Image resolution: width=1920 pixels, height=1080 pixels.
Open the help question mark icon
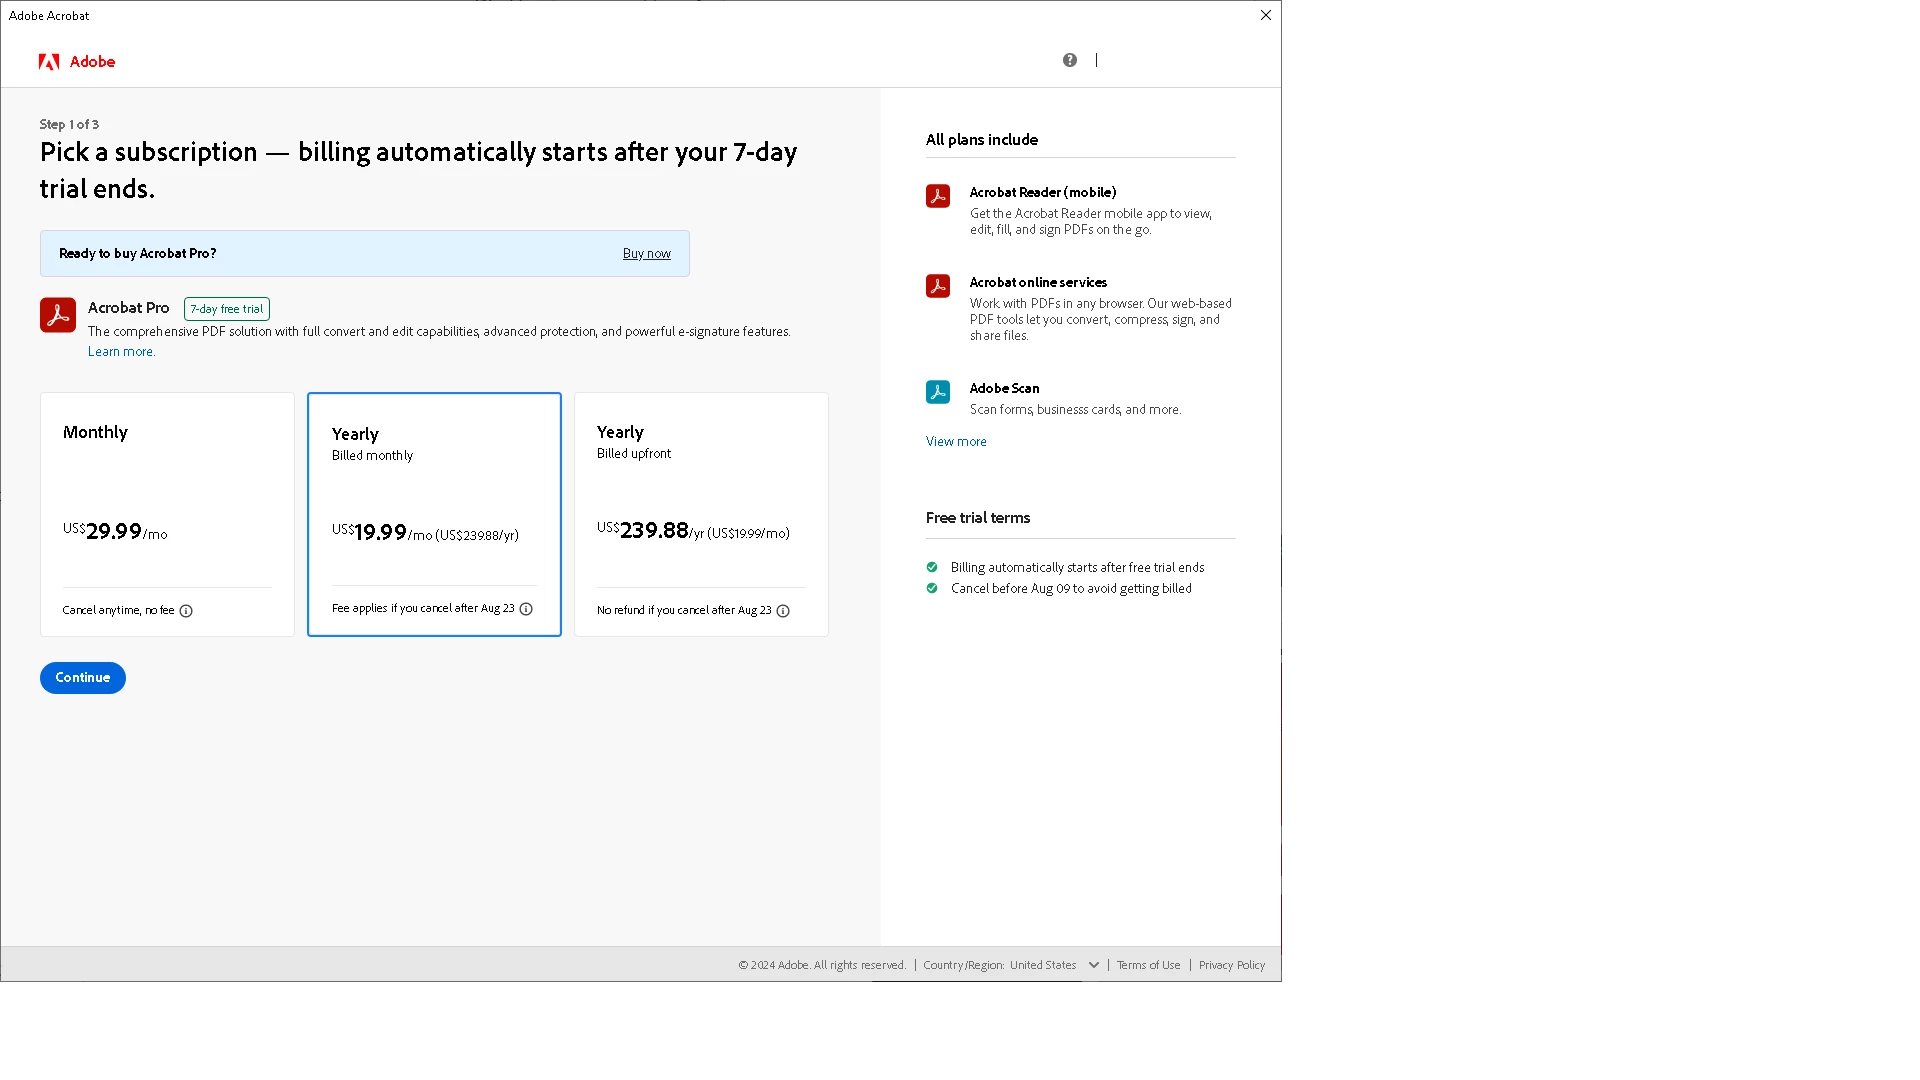click(1069, 60)
